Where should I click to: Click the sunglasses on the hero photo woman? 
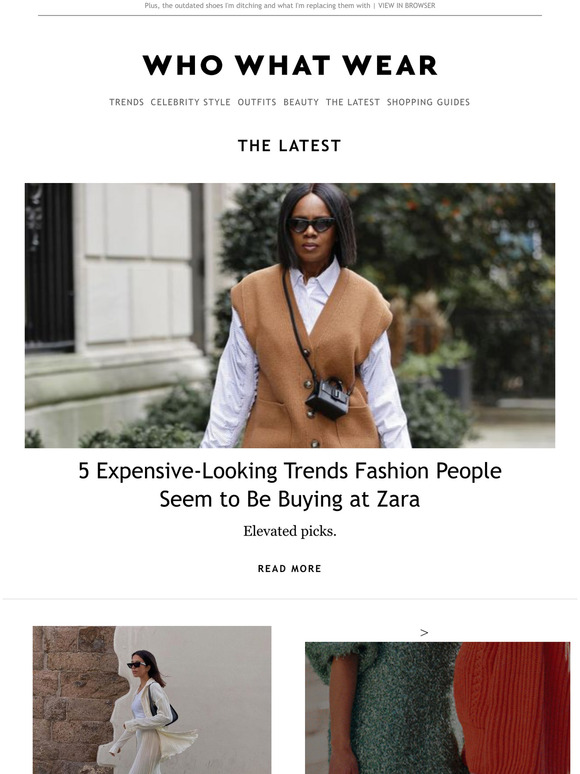tap(311, 225)
